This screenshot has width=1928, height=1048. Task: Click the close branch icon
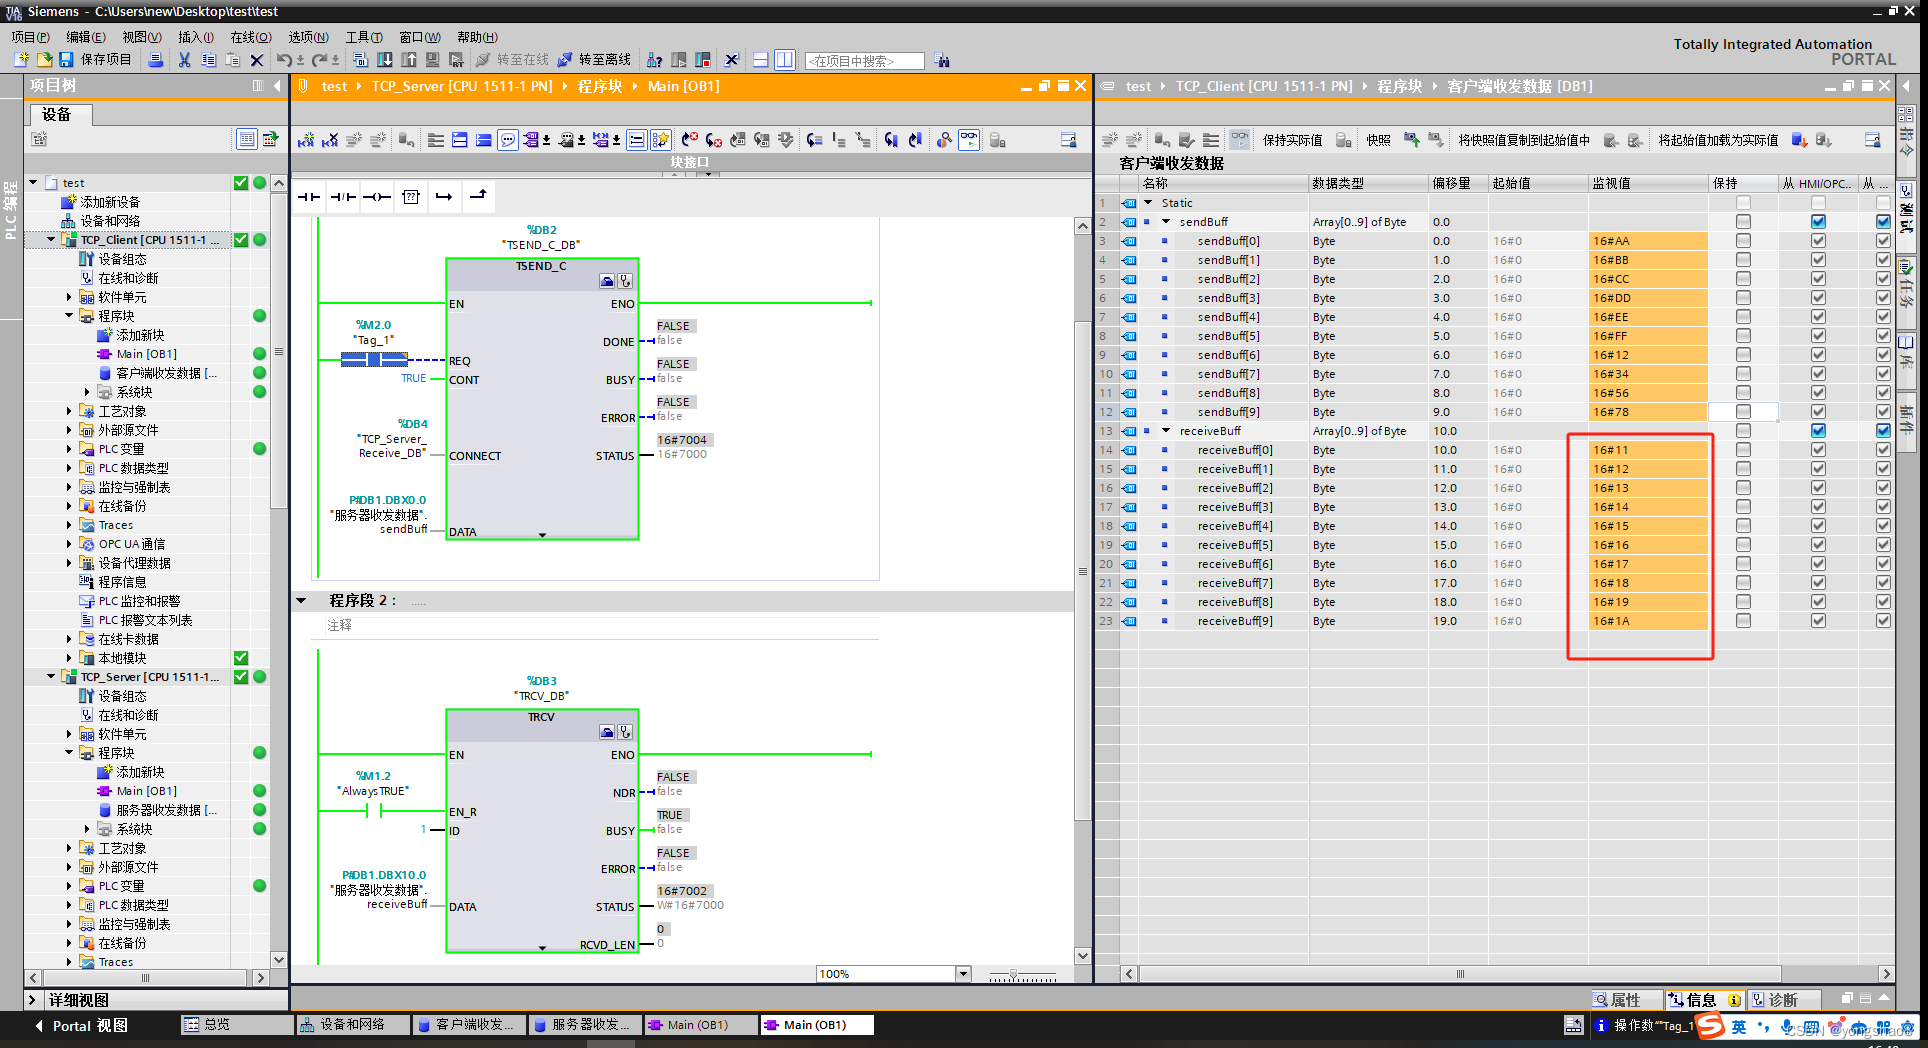478,197
